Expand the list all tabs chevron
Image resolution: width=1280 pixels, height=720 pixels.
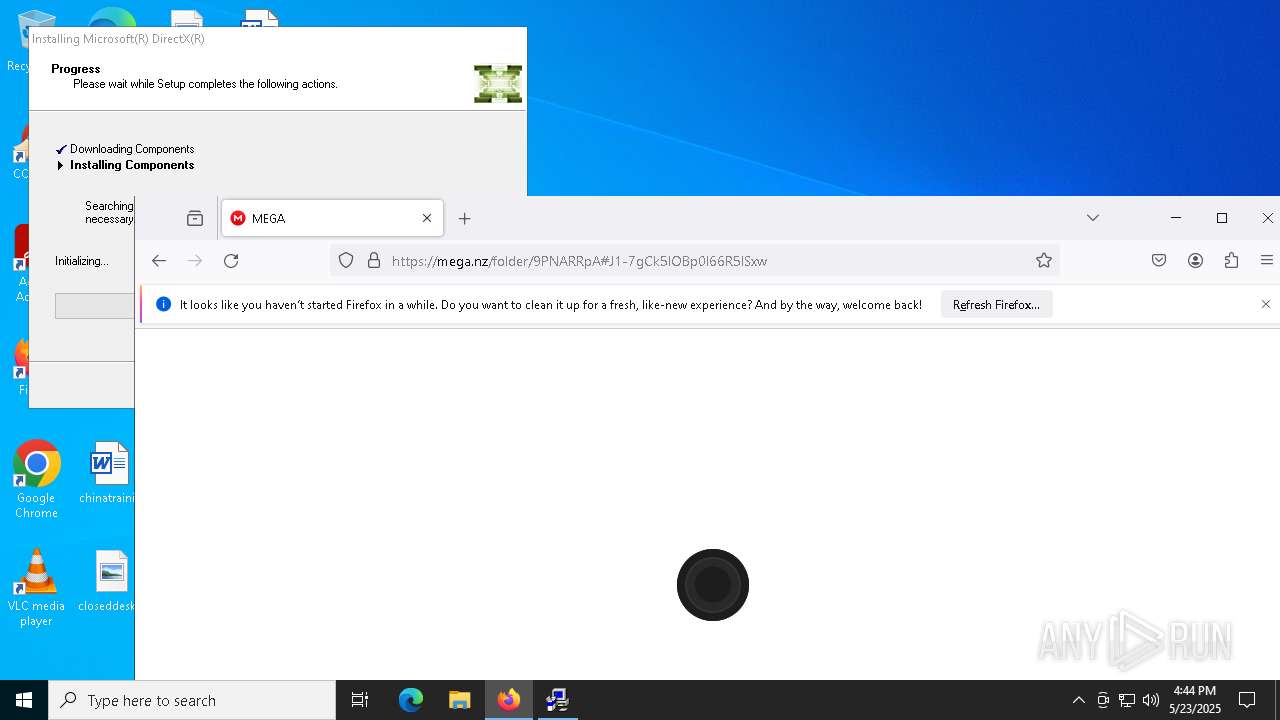(x=1093, y=218)
